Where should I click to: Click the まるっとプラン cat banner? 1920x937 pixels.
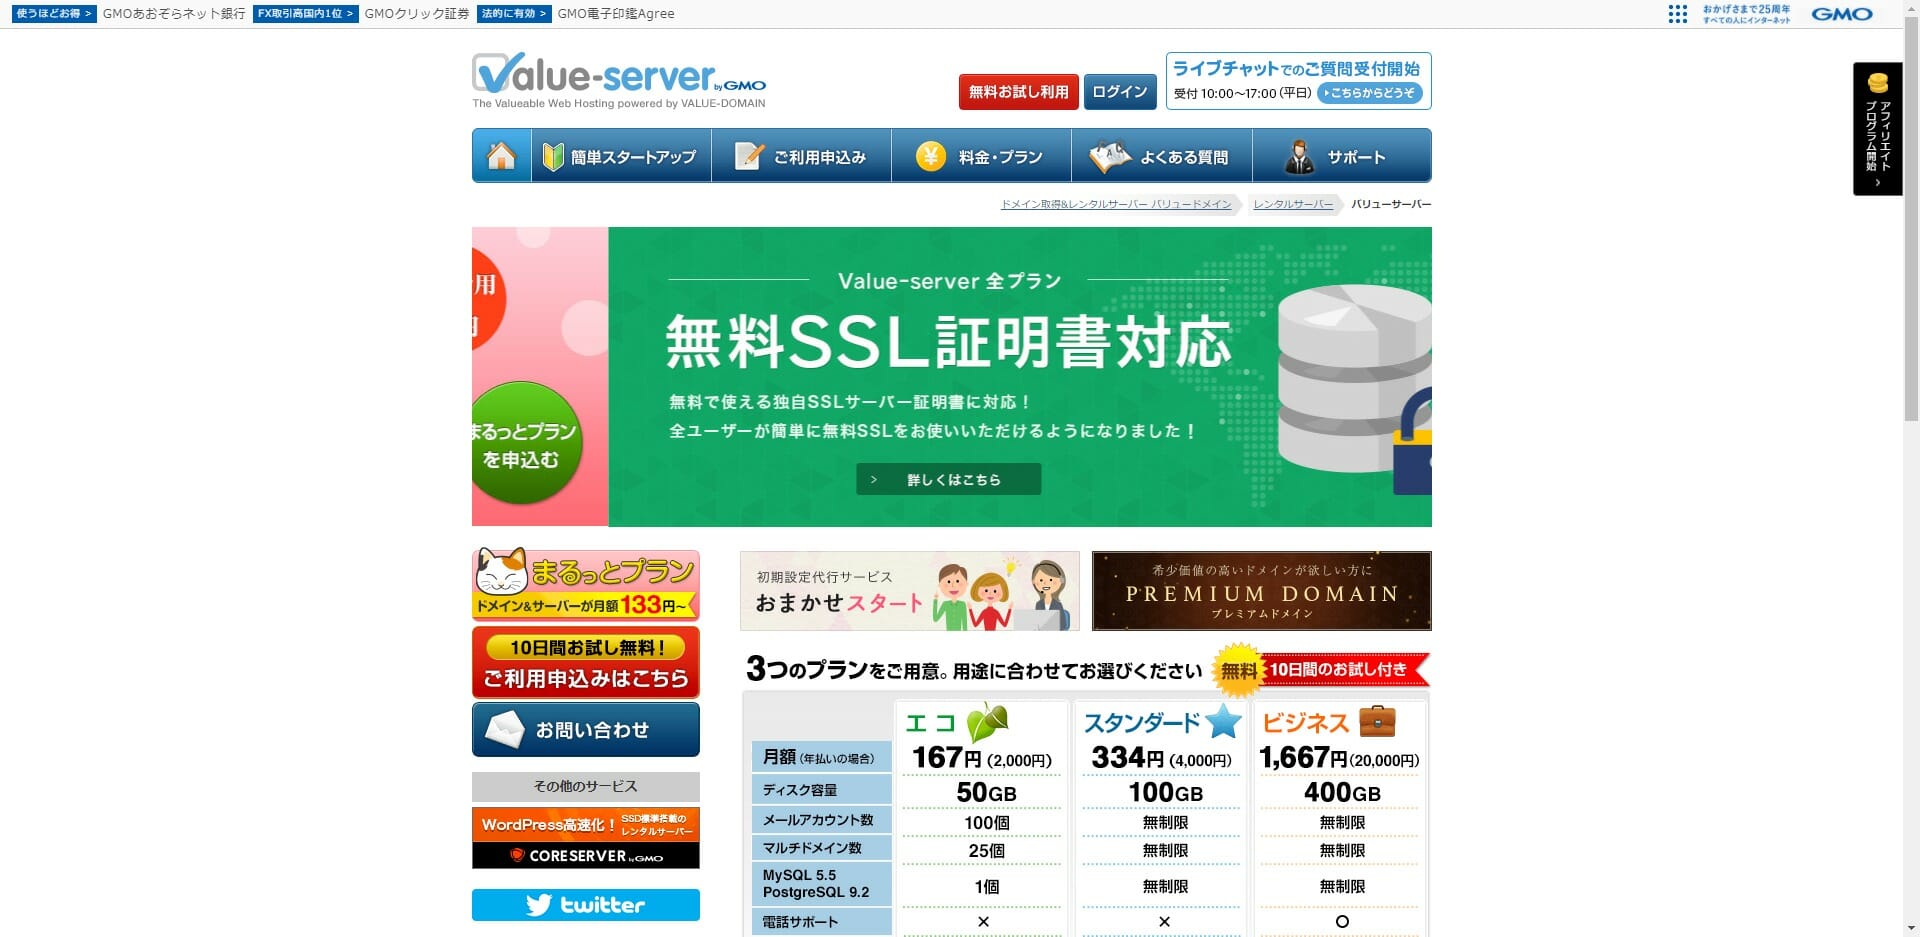pos(585,585)
